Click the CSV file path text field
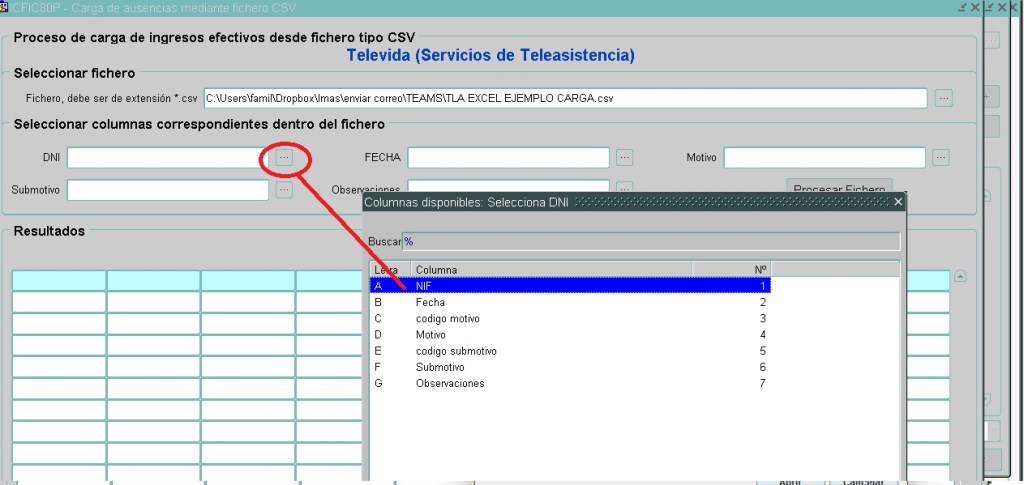Screen dimensions: 1024x485 565,98
